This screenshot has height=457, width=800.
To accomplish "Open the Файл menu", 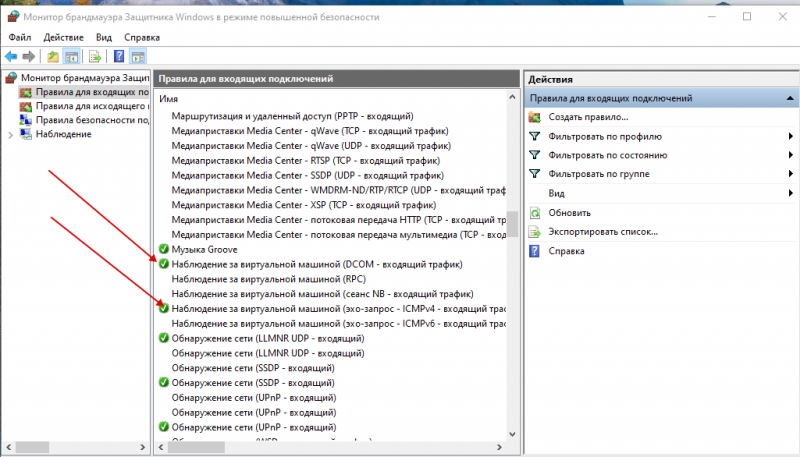I will [20, 37].
